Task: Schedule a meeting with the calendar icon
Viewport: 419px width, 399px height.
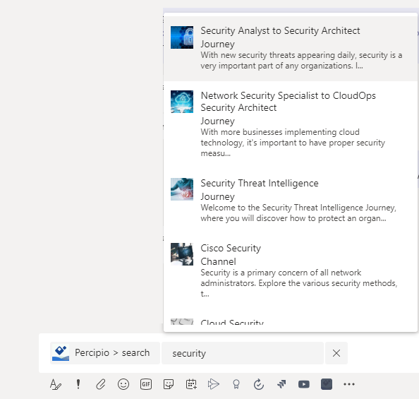Action: coord(191,384)
